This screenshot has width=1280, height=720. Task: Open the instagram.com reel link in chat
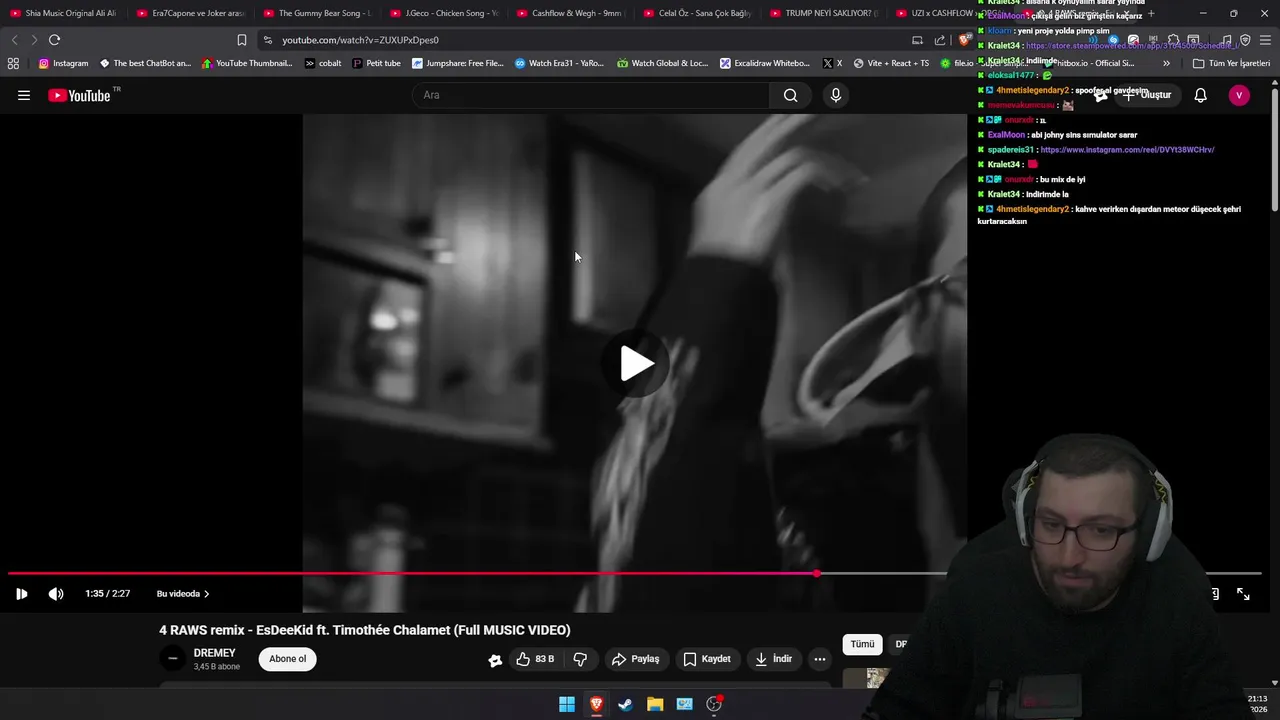(1127, 150)
